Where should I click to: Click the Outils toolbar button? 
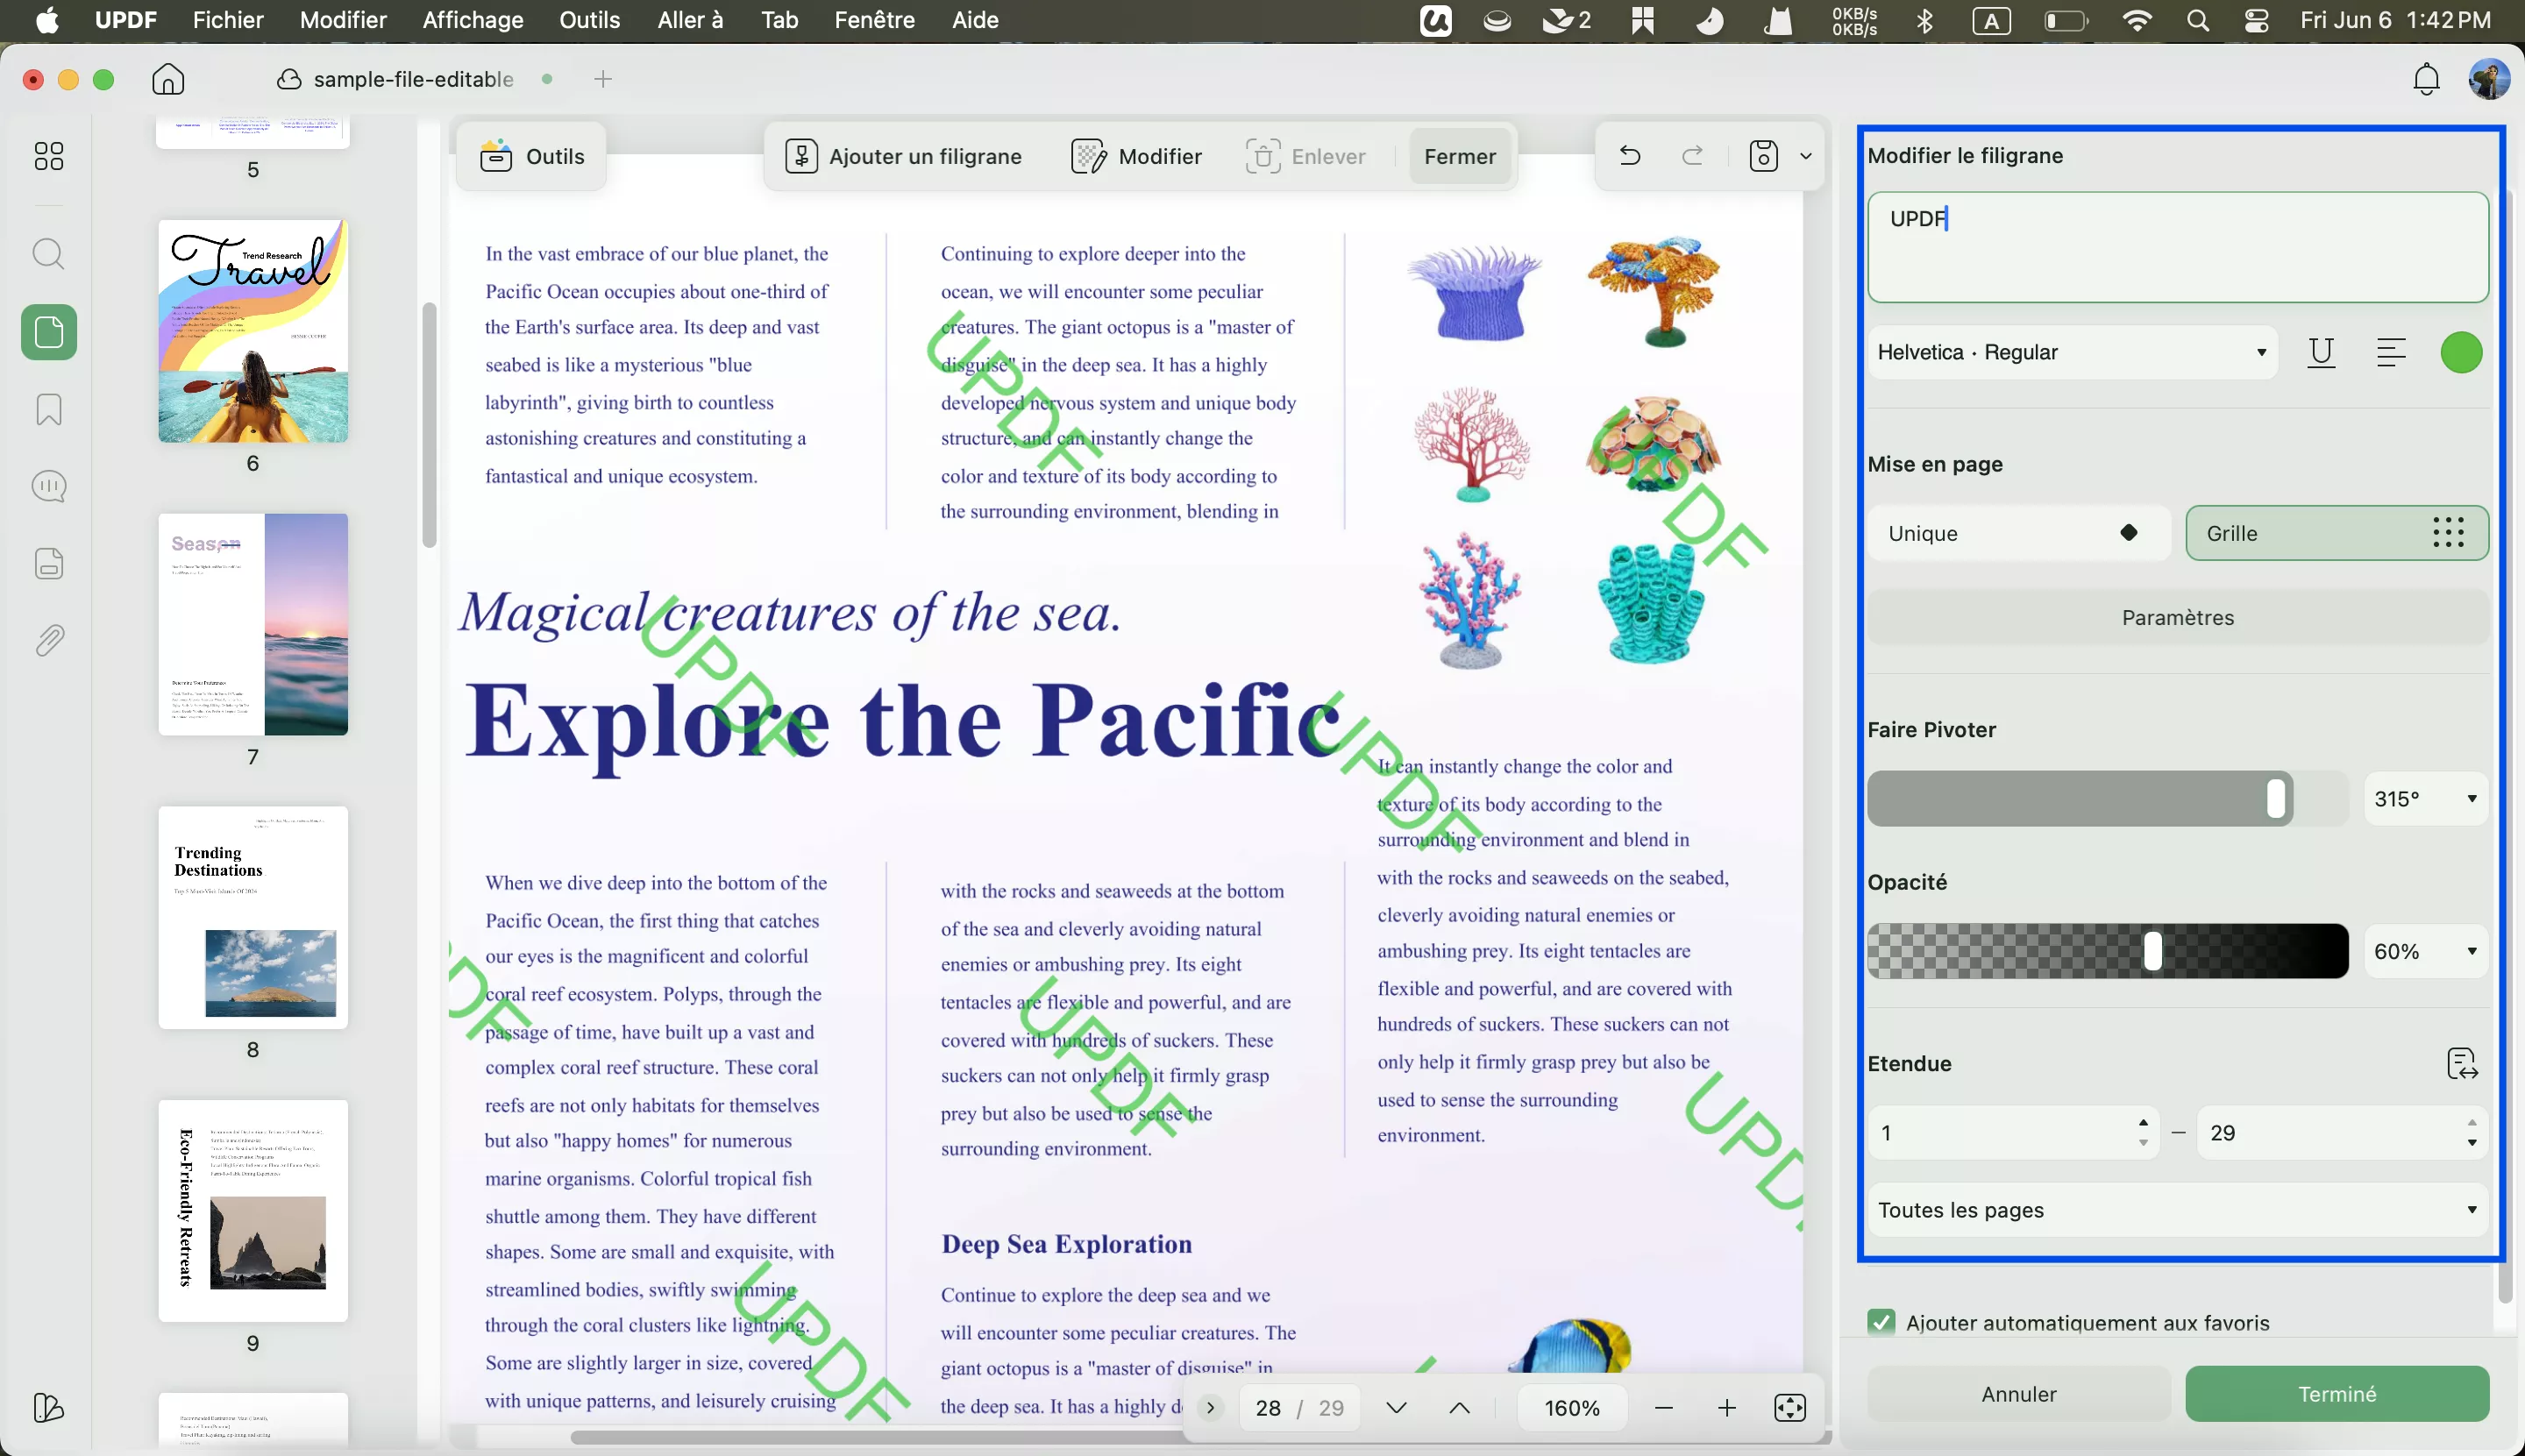[x=532, y=156]
